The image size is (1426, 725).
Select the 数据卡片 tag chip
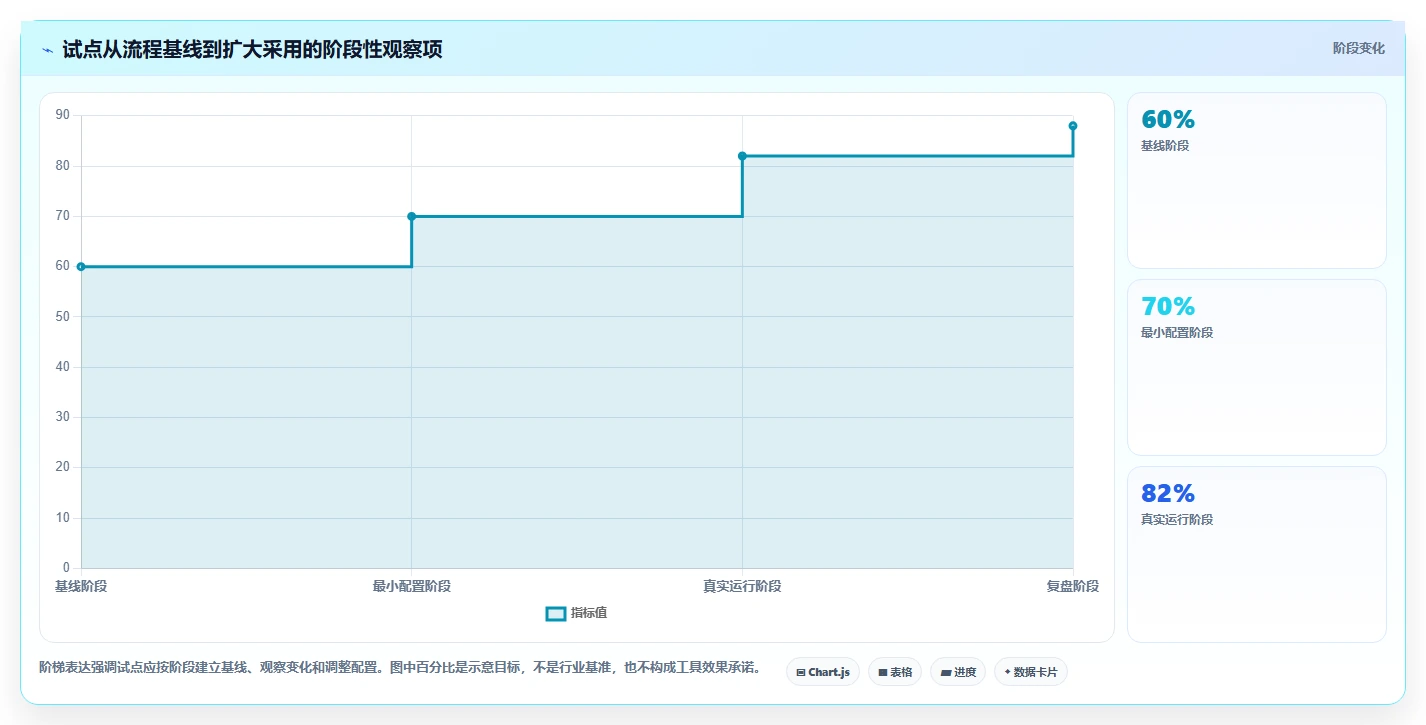(x=1031, y=672)
